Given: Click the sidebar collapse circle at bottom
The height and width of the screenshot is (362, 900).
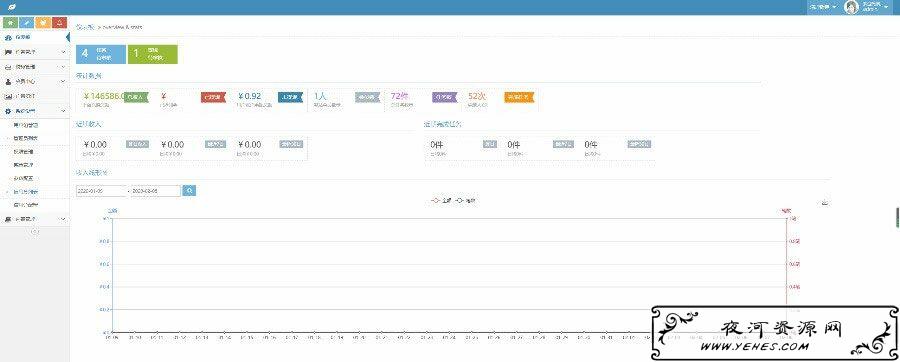Looking at the screenshot, I should (34, 231).
